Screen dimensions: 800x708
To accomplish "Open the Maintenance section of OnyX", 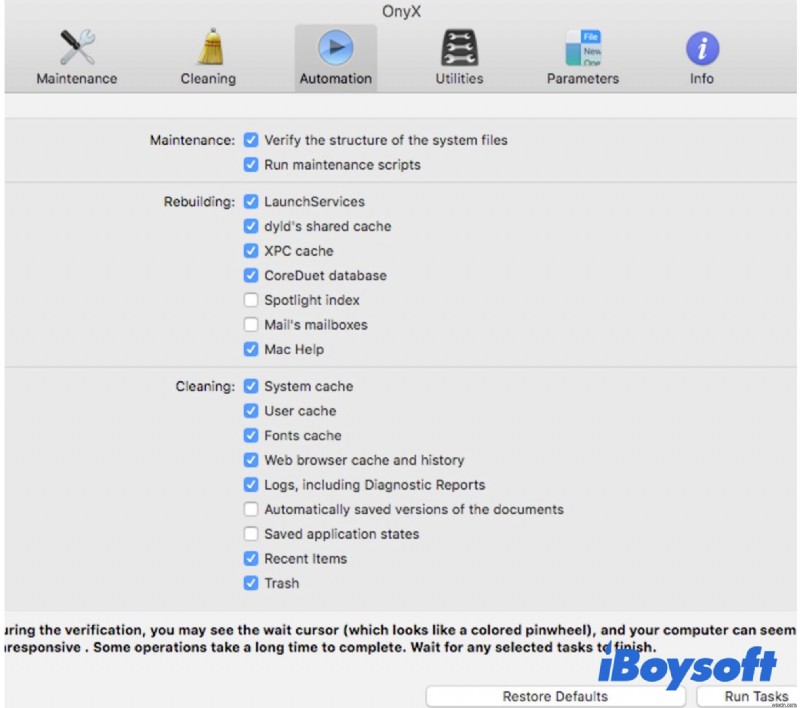I will click(x=76, y=52).
